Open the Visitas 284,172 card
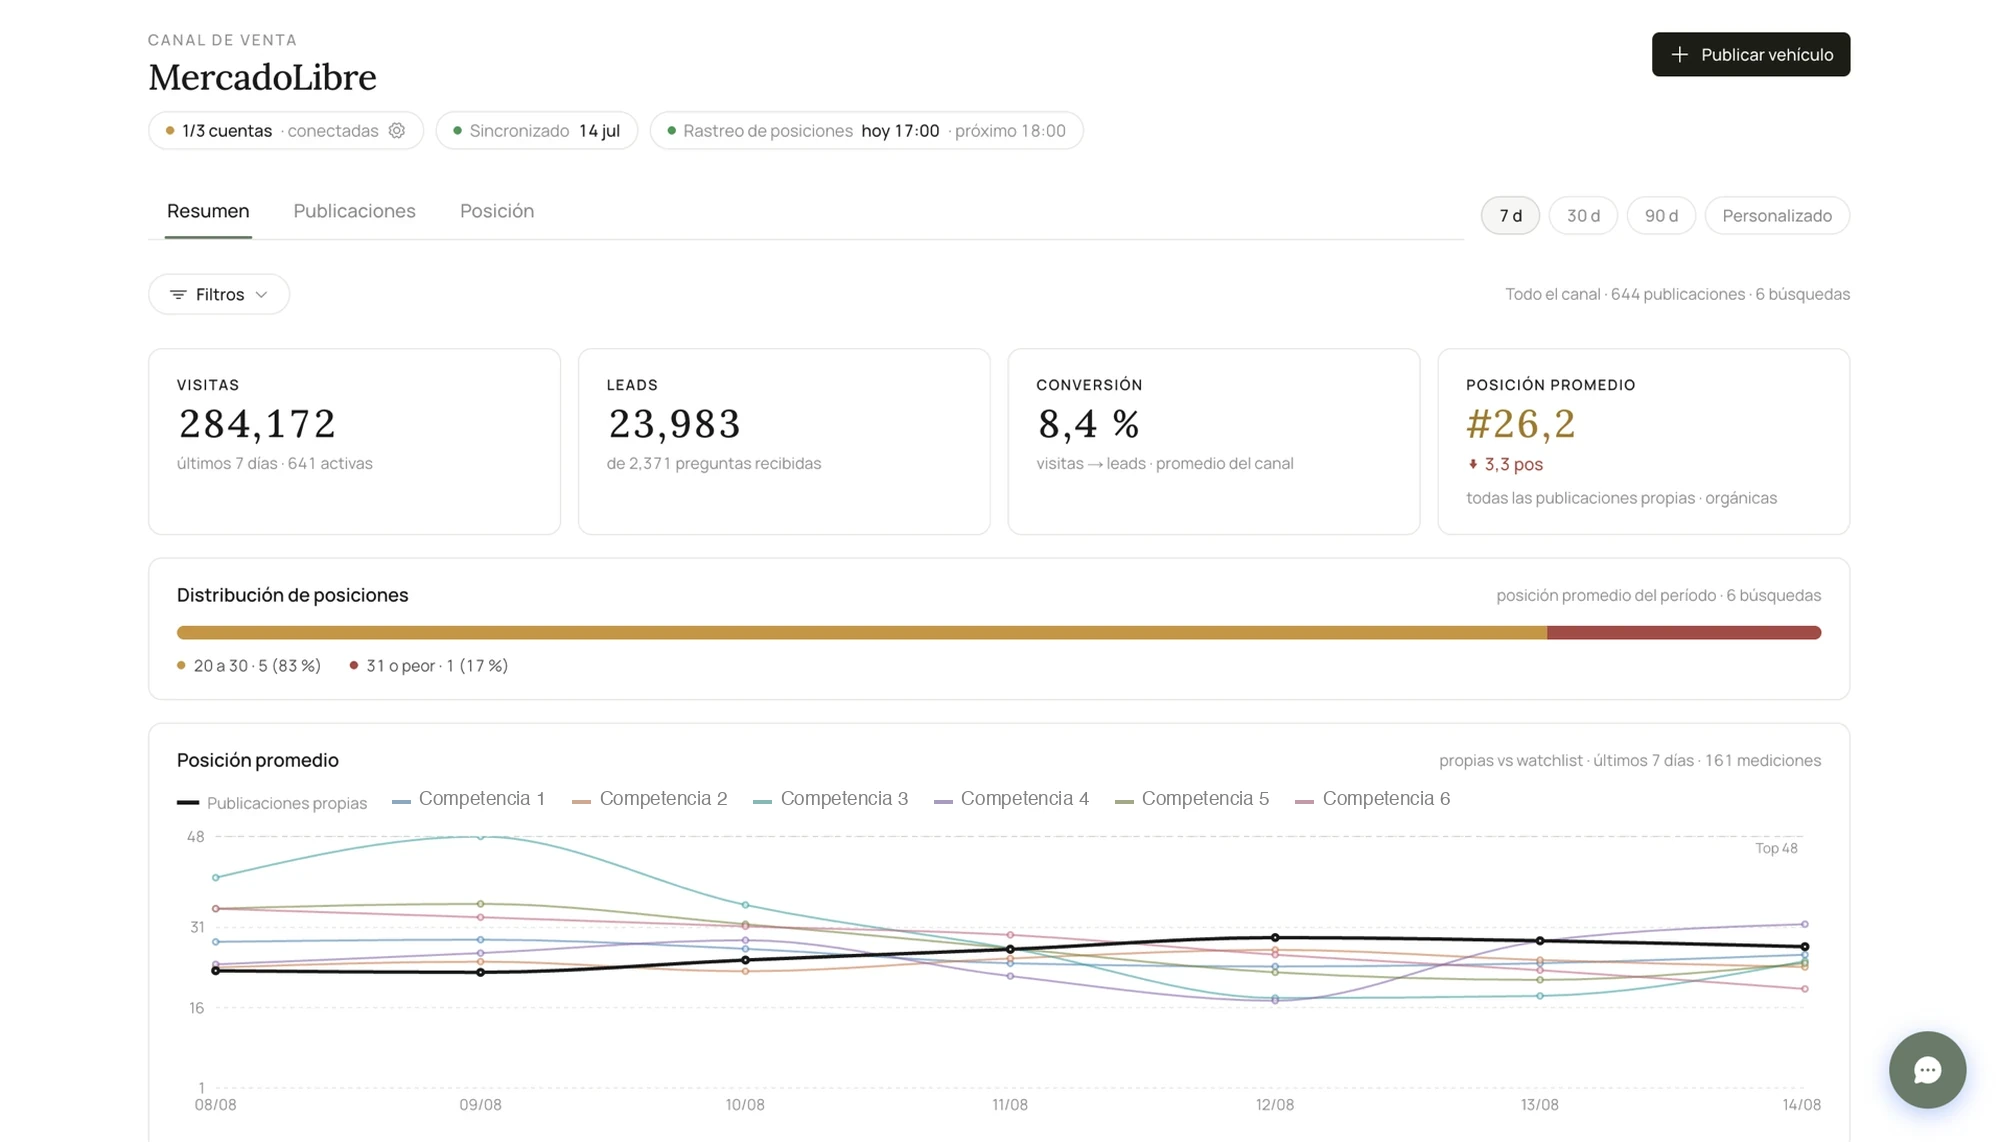Viewport: 2000px width, 1142px height. (354, 441)
